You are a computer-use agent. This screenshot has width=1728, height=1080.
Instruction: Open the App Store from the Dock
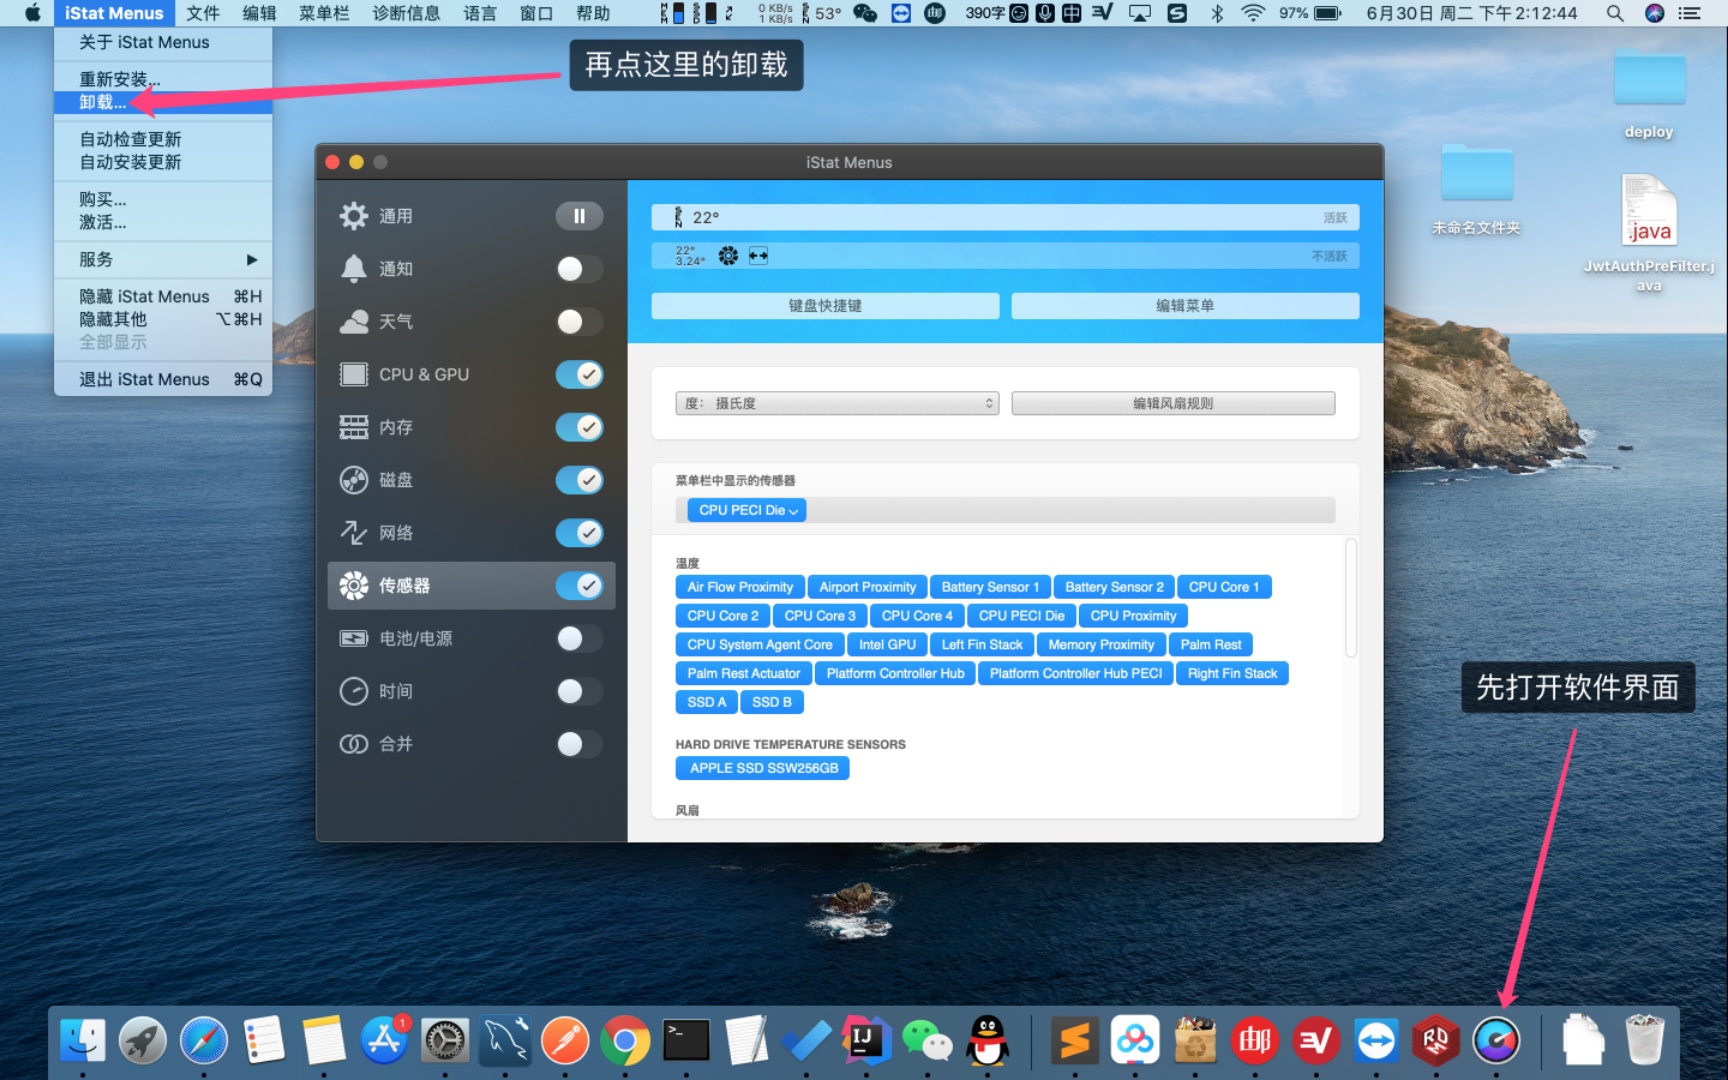pos(384,1041)
